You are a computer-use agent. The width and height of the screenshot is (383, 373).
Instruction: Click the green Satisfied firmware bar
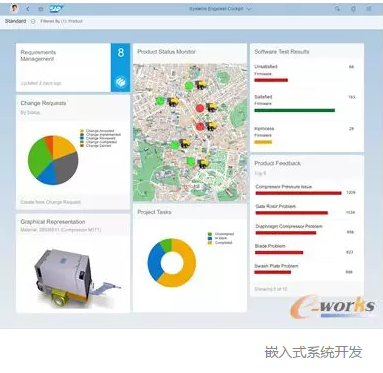295,110
